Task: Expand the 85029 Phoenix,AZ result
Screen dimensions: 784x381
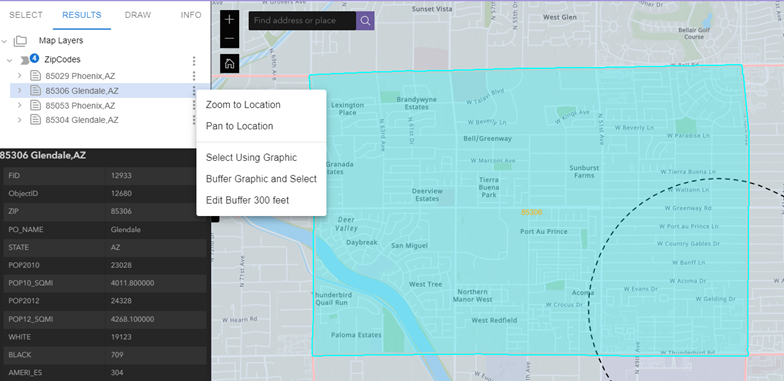Action: pyautogui.click(x=20, y=76)
